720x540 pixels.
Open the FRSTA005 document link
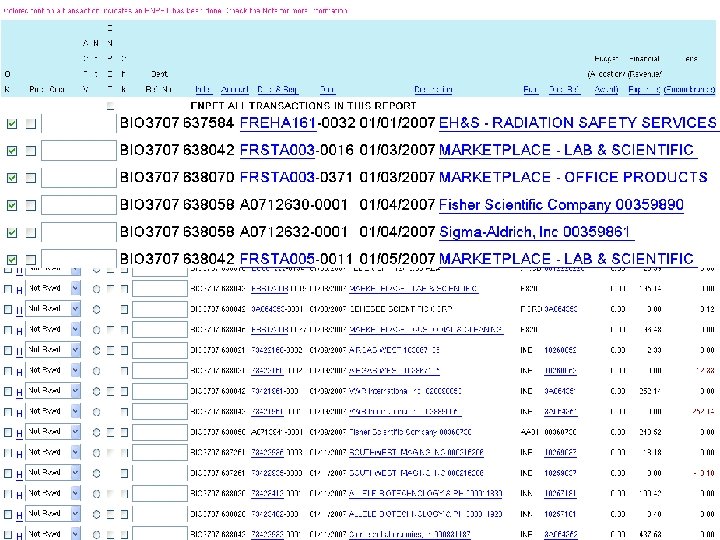277,259
